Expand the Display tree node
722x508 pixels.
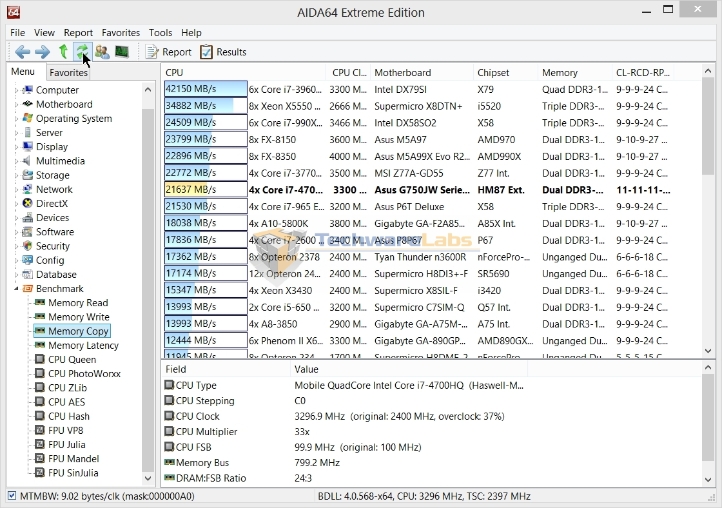[x=16, y=147]
